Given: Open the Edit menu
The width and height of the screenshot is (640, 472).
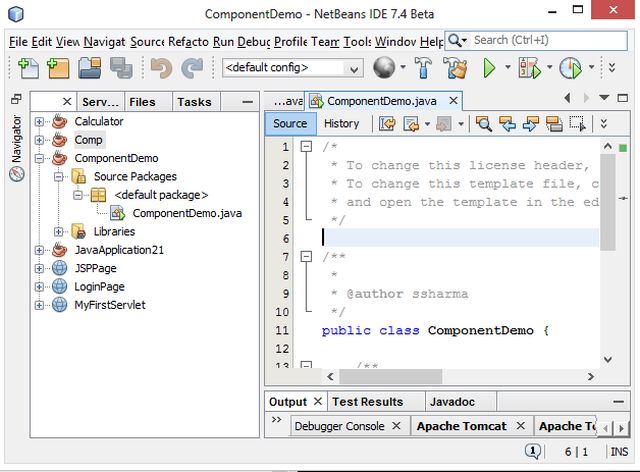Looking at the screenshot, I should point(42,42).
